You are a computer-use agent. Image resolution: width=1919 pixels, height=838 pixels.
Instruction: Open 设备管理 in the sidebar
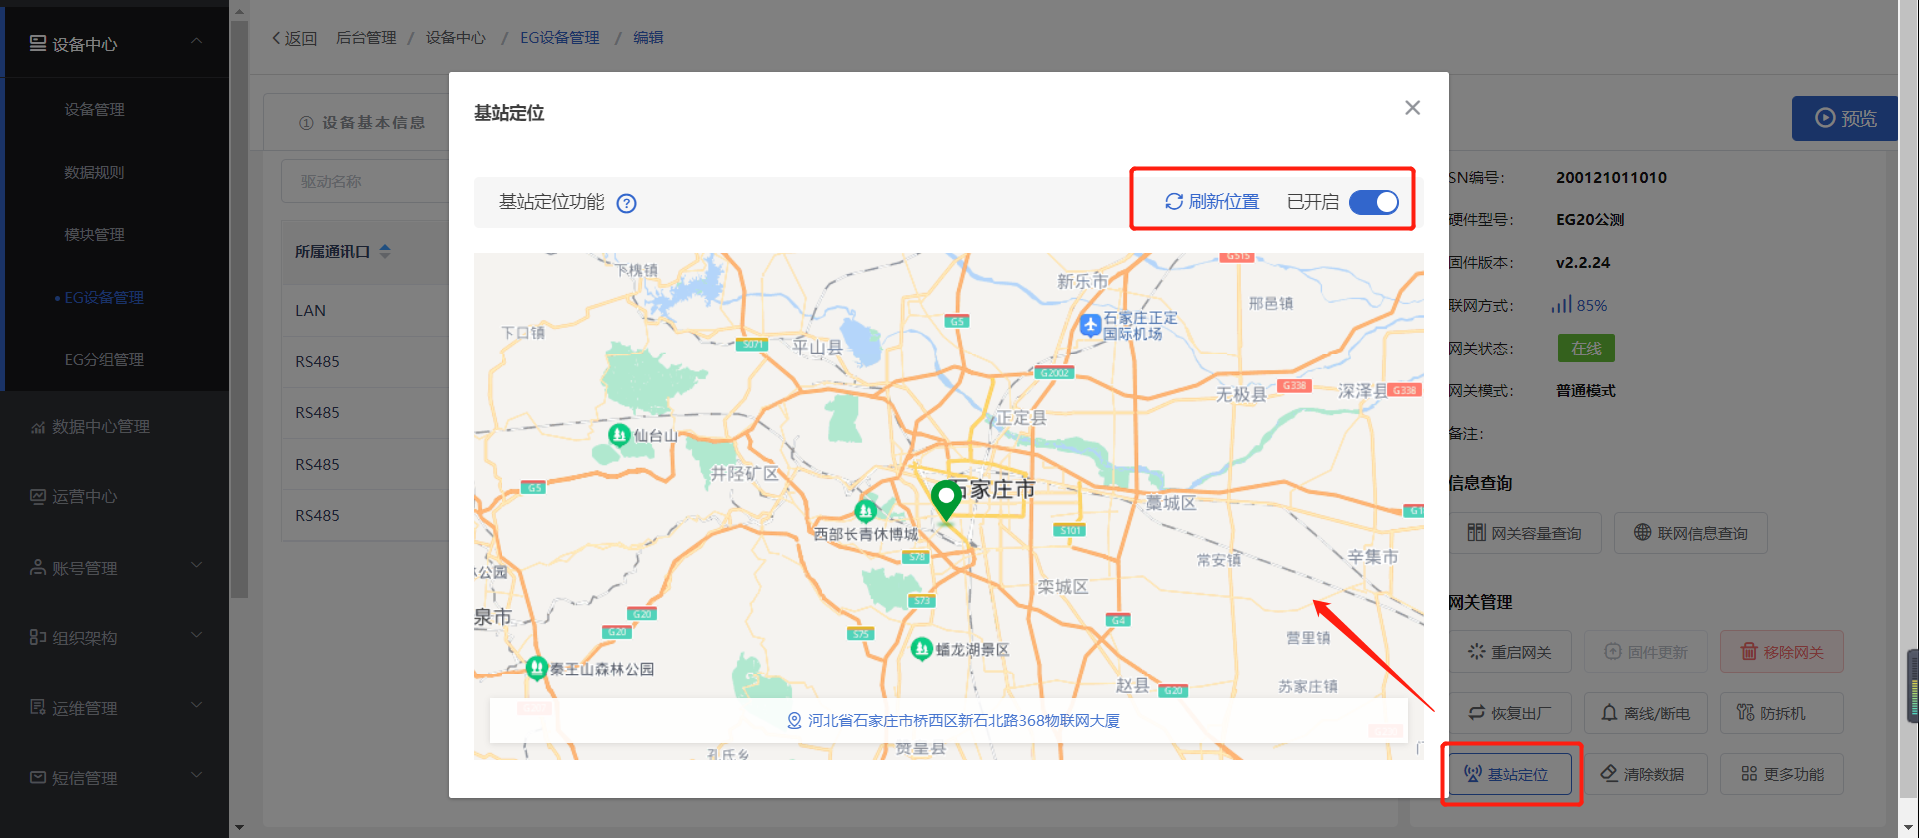click(94, 109)
